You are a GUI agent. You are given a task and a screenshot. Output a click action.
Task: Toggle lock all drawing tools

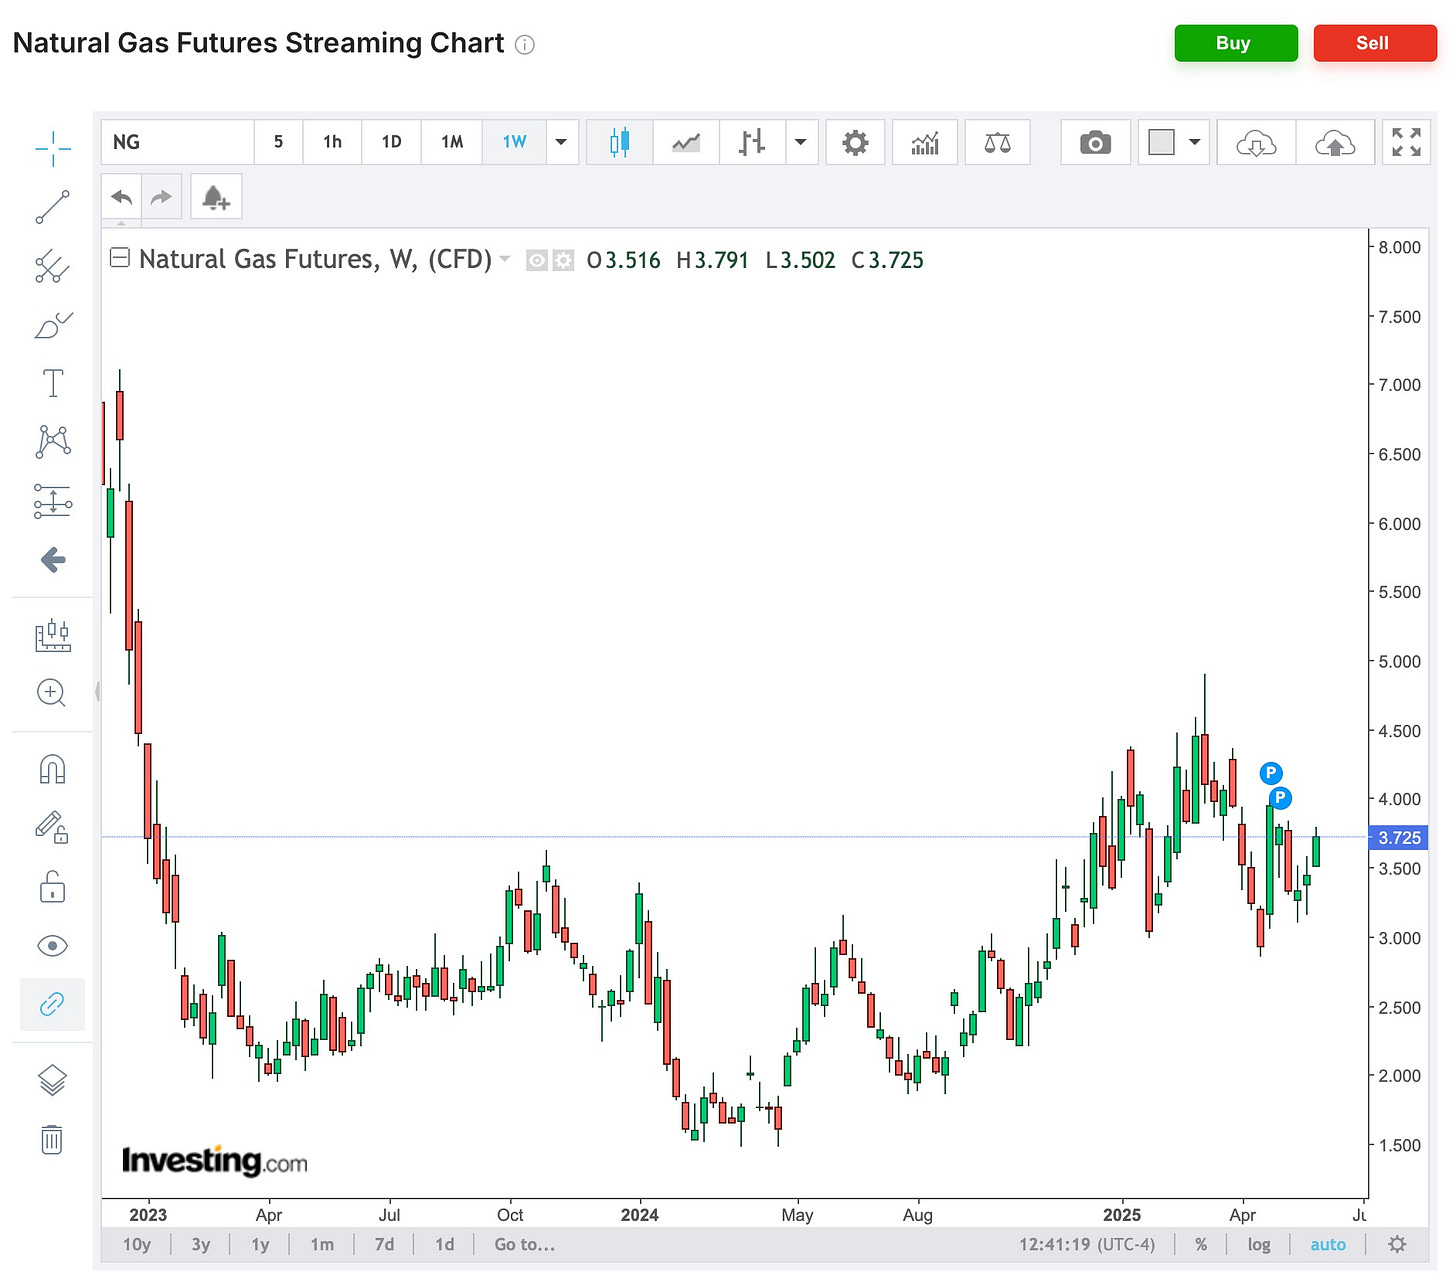pos(52,886)
